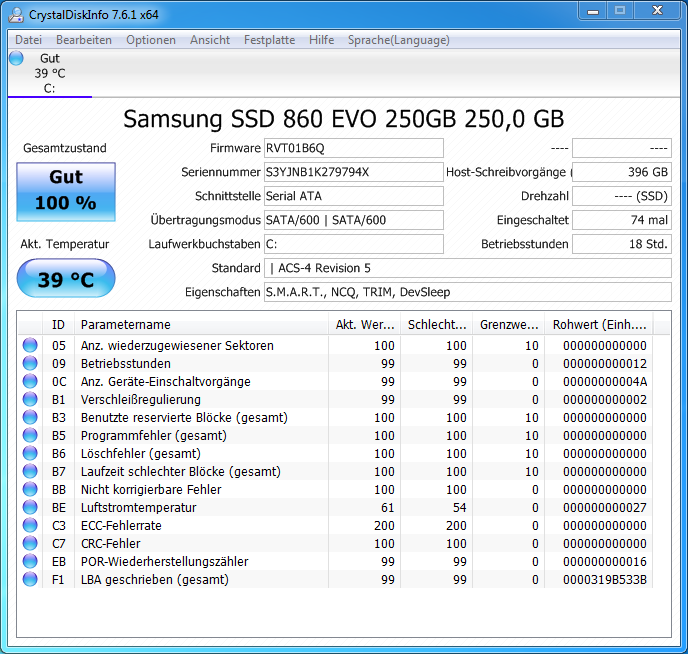Screen dimensions: 688x654
Task: Select the LBA geschrieben (gesamt) row
Action: pos(335,579)
